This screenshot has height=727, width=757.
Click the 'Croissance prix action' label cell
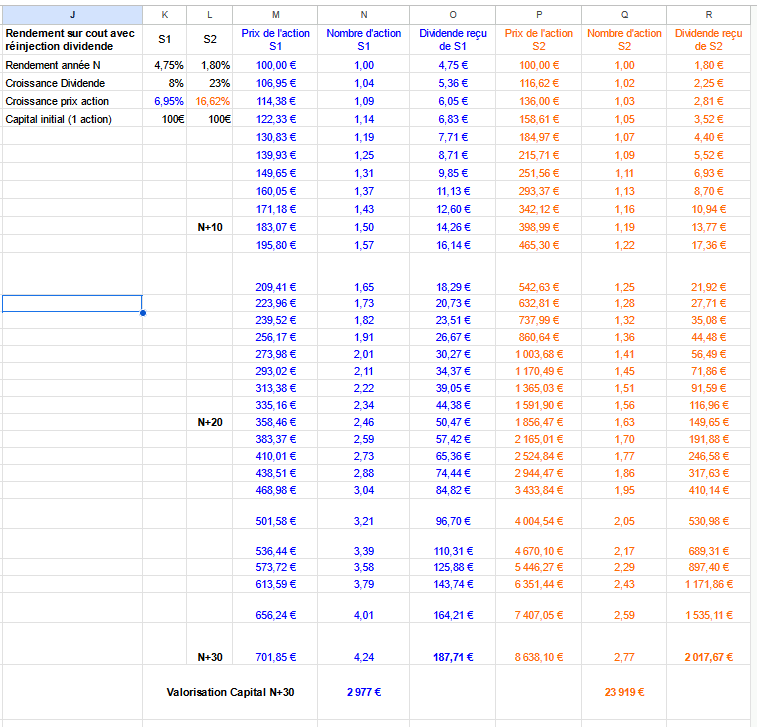(72, 101)
